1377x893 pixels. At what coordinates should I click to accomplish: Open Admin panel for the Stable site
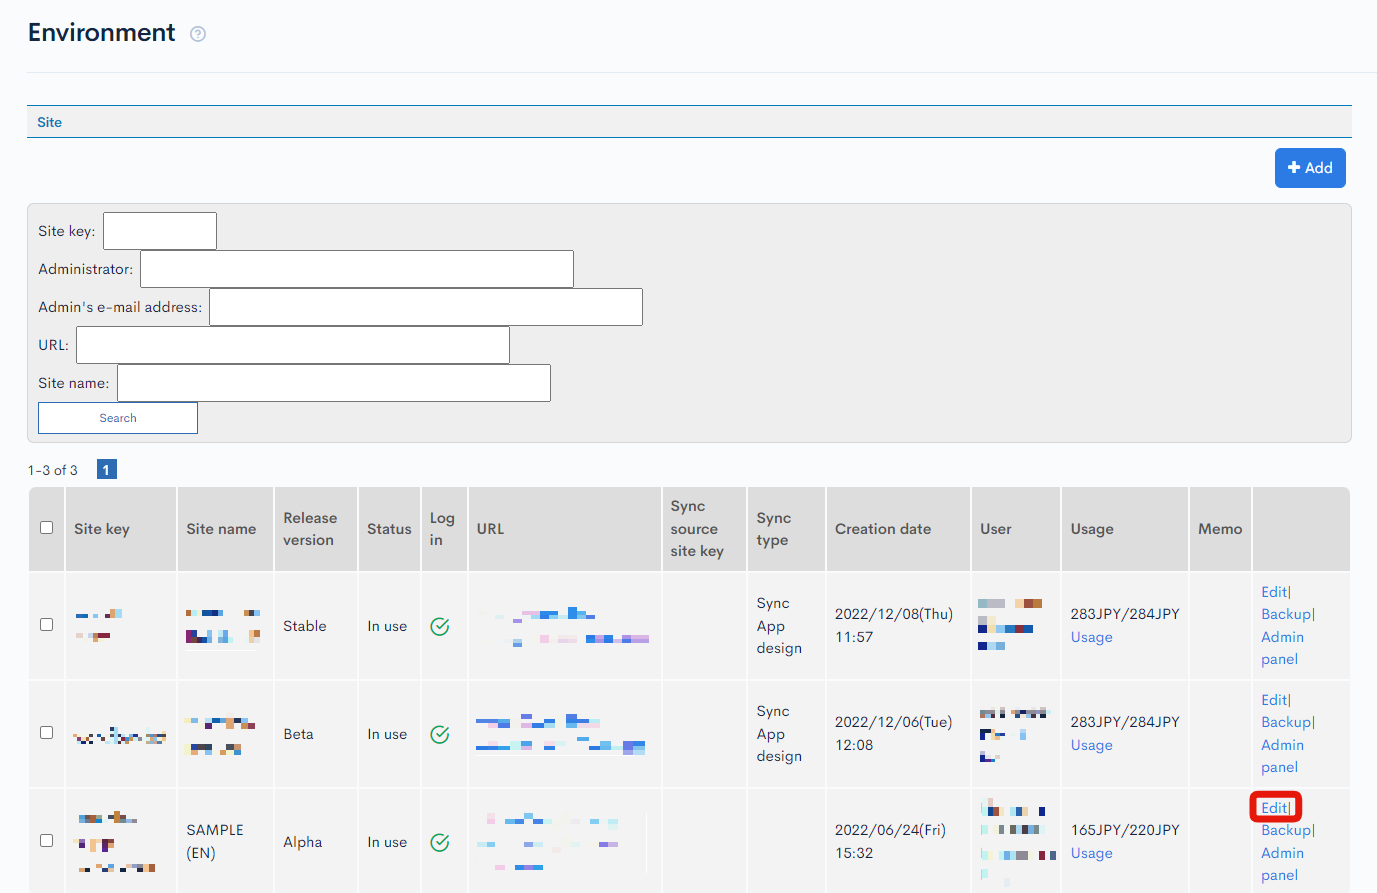[x=1282, y=648]
